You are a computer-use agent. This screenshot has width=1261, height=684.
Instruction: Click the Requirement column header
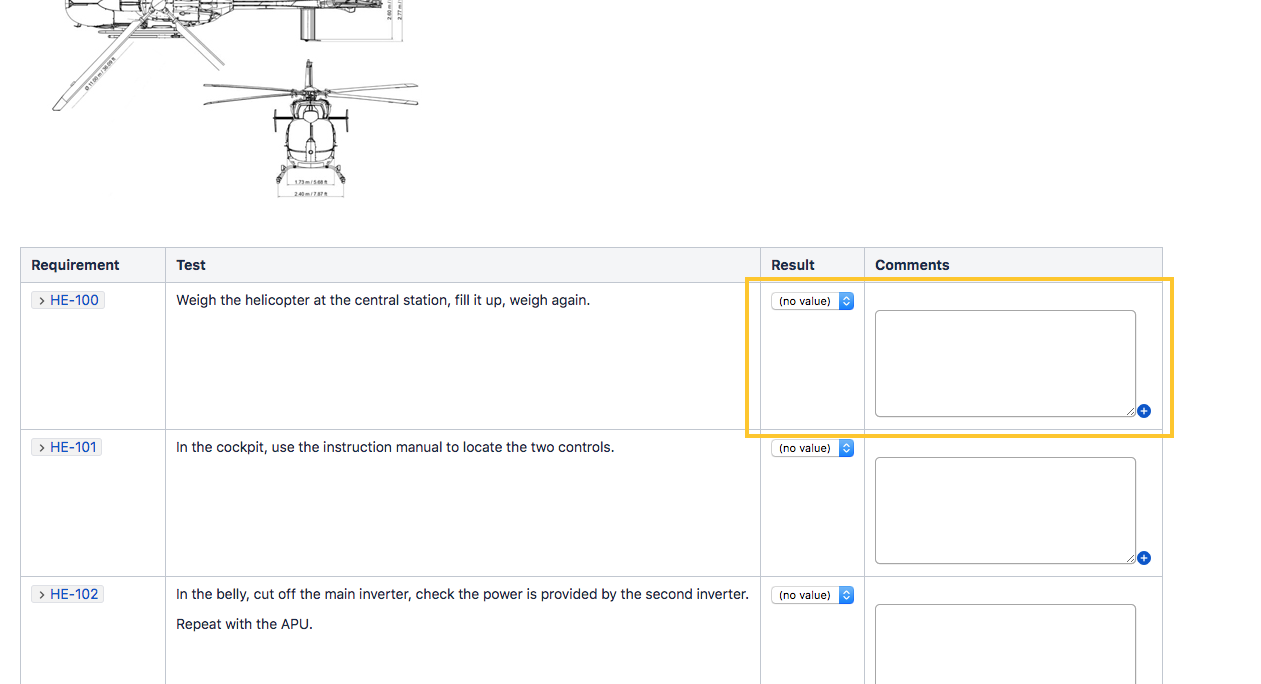[x=75, y=265]
